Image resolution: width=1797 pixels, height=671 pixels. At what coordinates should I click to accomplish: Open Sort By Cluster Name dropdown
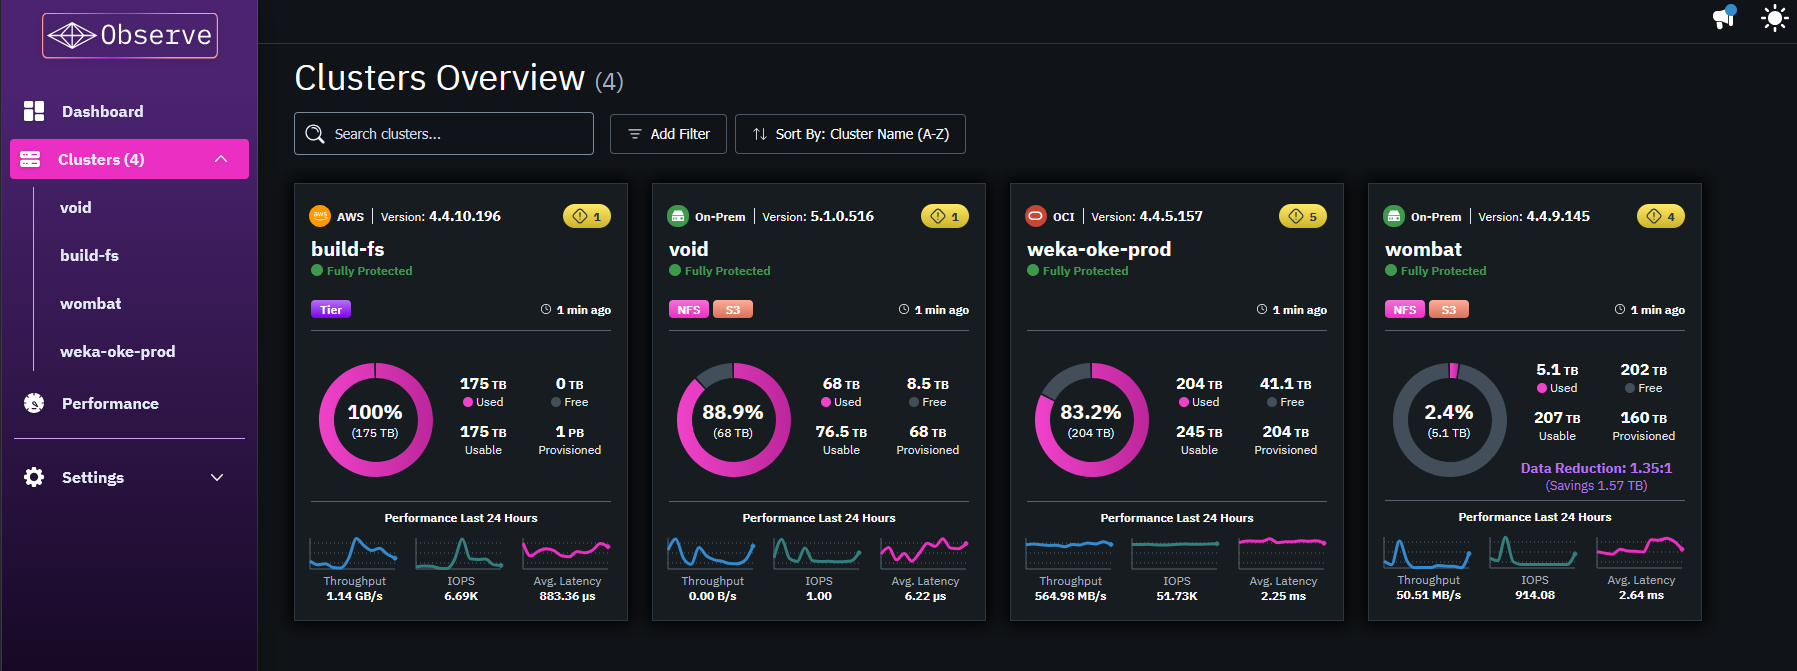[850, 134]
